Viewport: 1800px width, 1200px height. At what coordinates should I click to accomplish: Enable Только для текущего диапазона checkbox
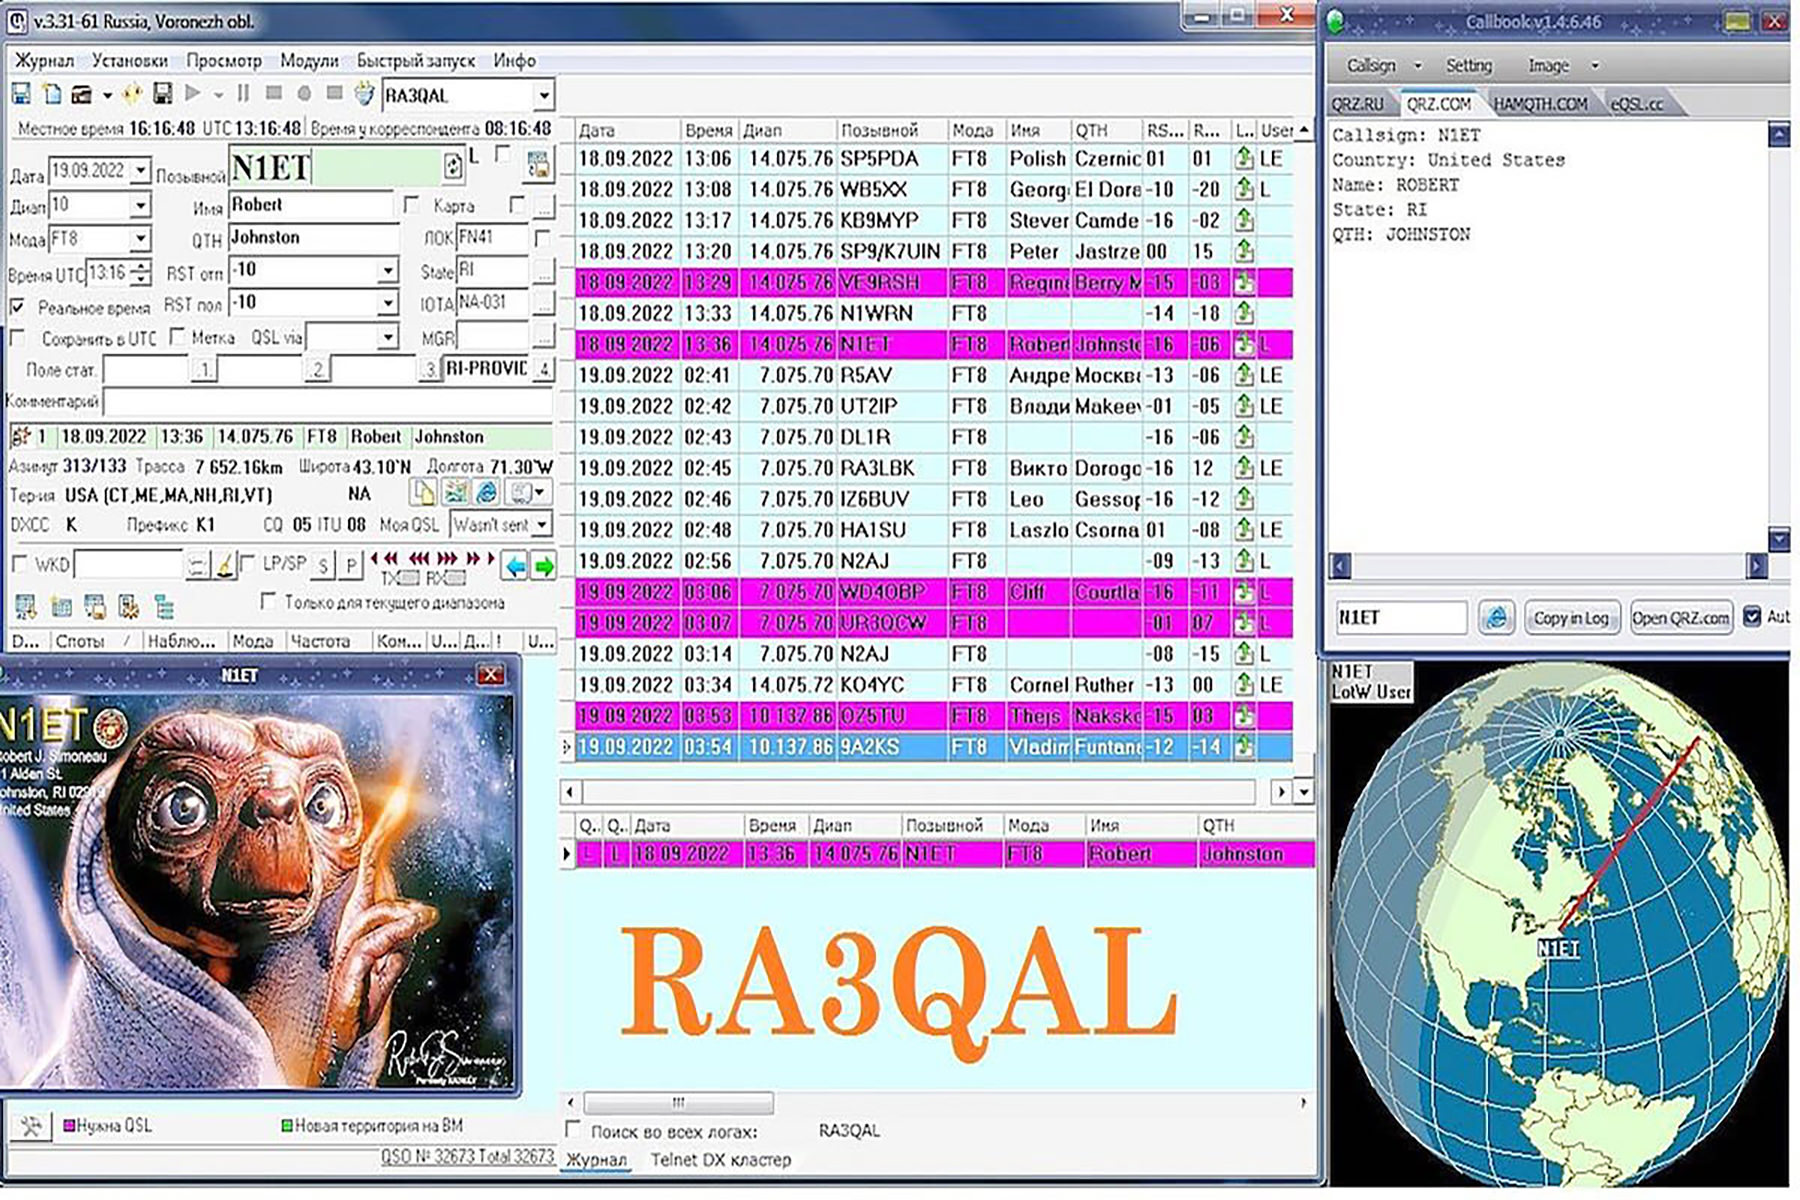(268, 601)
